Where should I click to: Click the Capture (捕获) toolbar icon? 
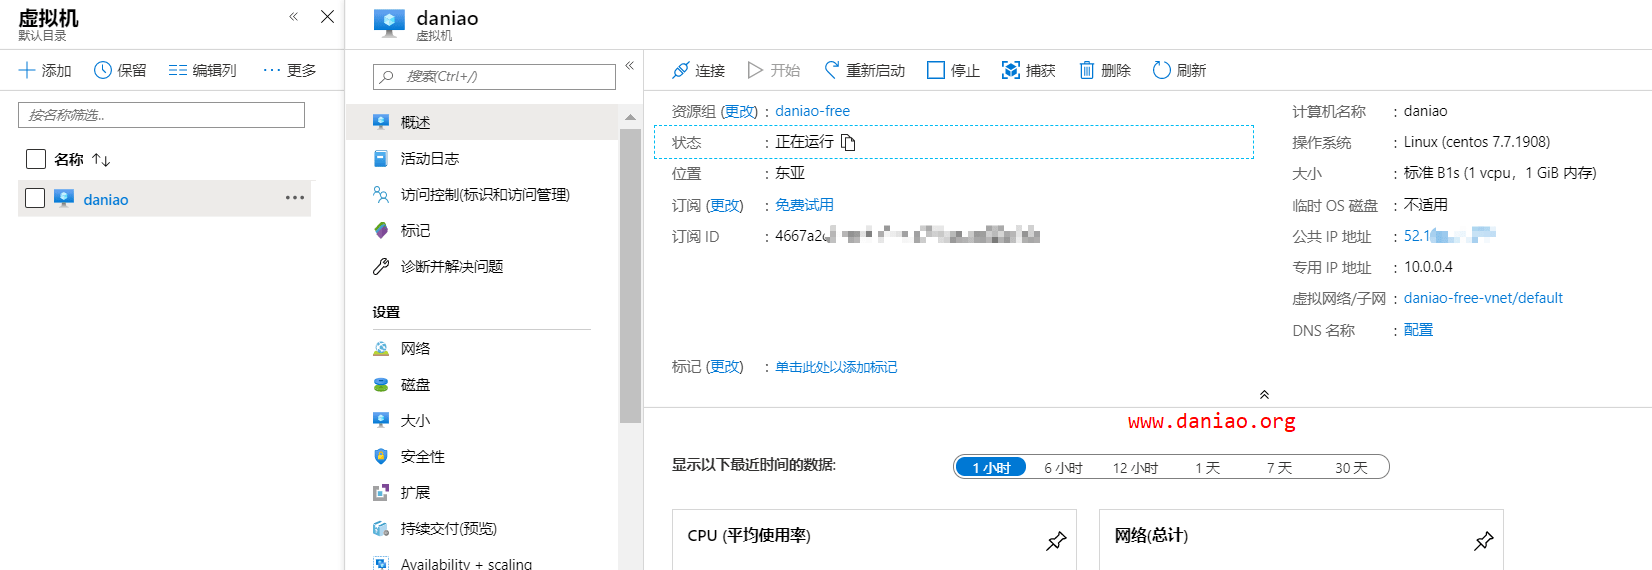(x=1011, y=70)
